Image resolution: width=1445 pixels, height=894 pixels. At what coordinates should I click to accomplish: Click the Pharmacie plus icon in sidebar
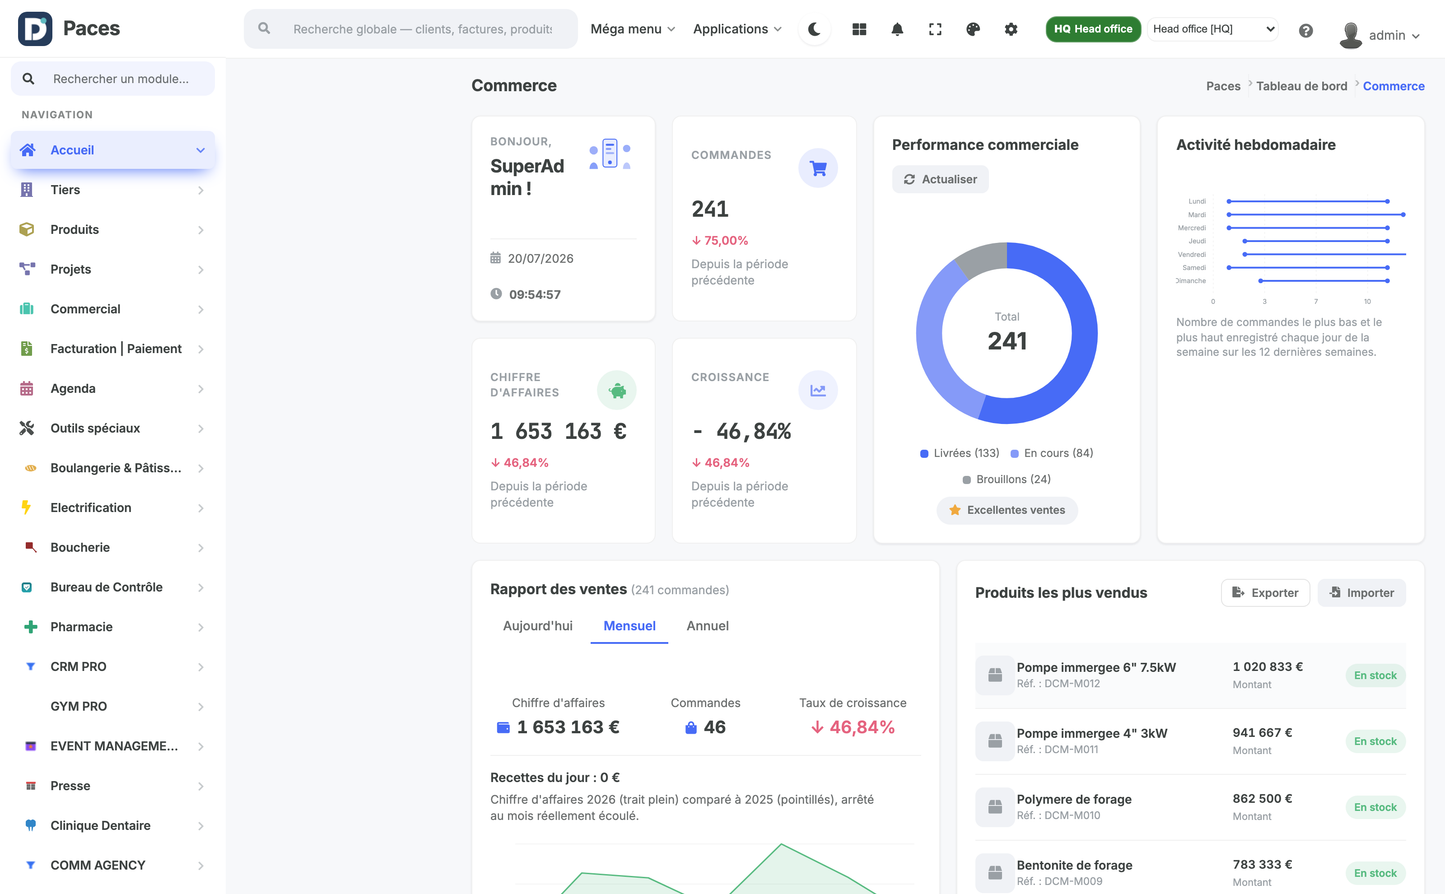30,627
